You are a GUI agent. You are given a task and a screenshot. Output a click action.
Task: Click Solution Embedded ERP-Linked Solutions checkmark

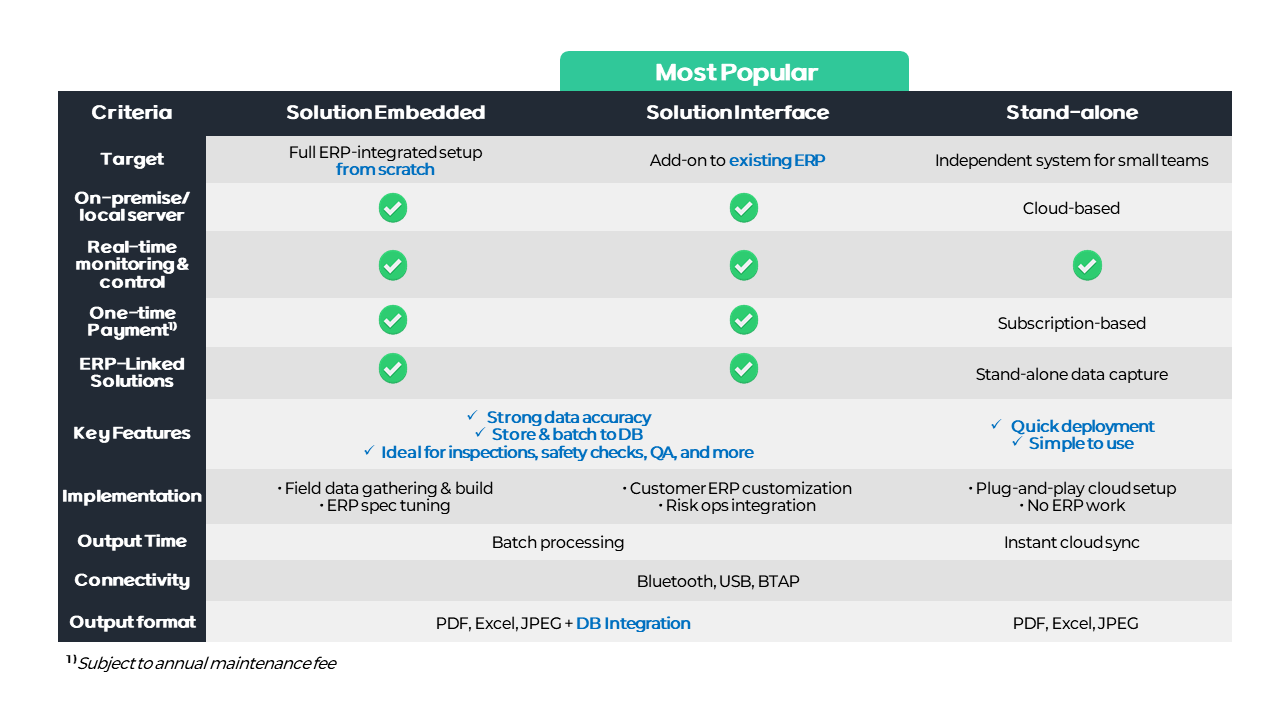(393, 368)
